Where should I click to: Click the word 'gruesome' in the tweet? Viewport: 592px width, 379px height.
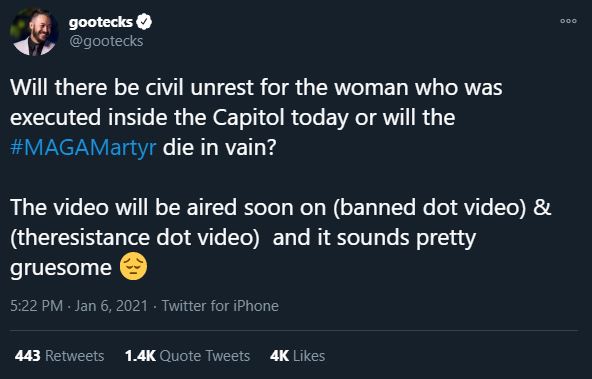[x=61, y=269]
